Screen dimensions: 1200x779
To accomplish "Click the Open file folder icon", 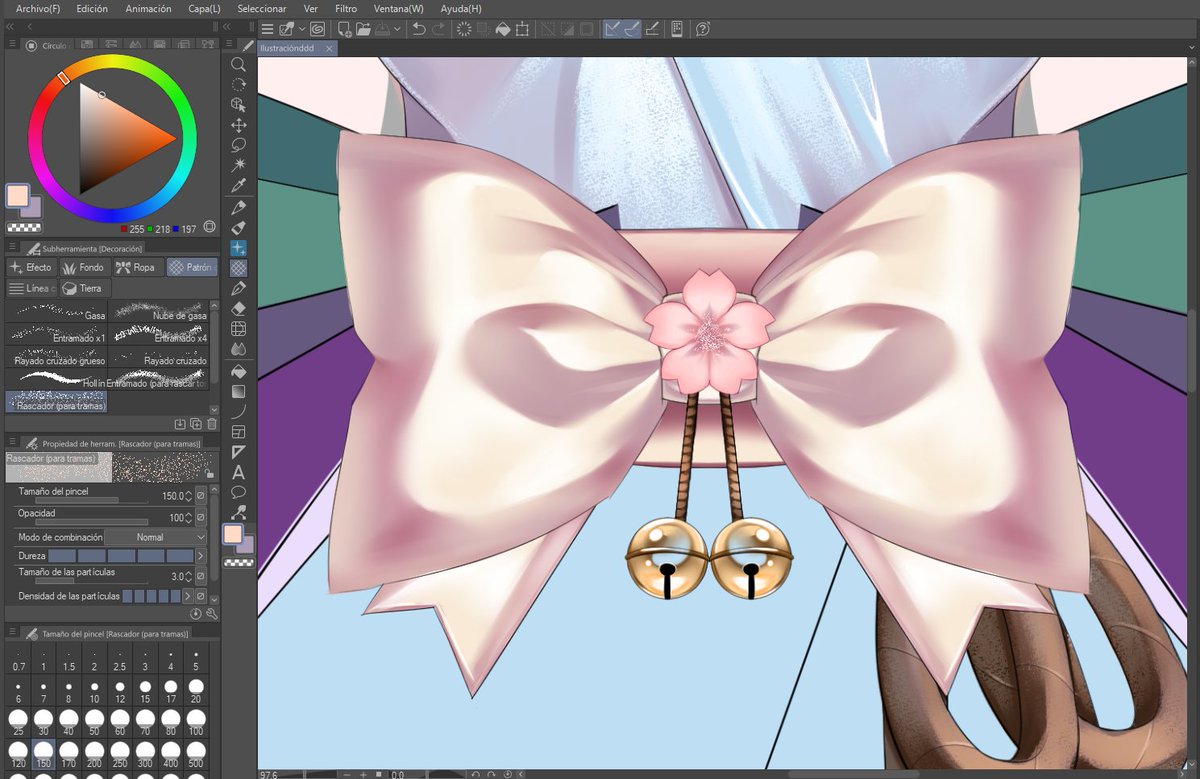I will point(365,29).
